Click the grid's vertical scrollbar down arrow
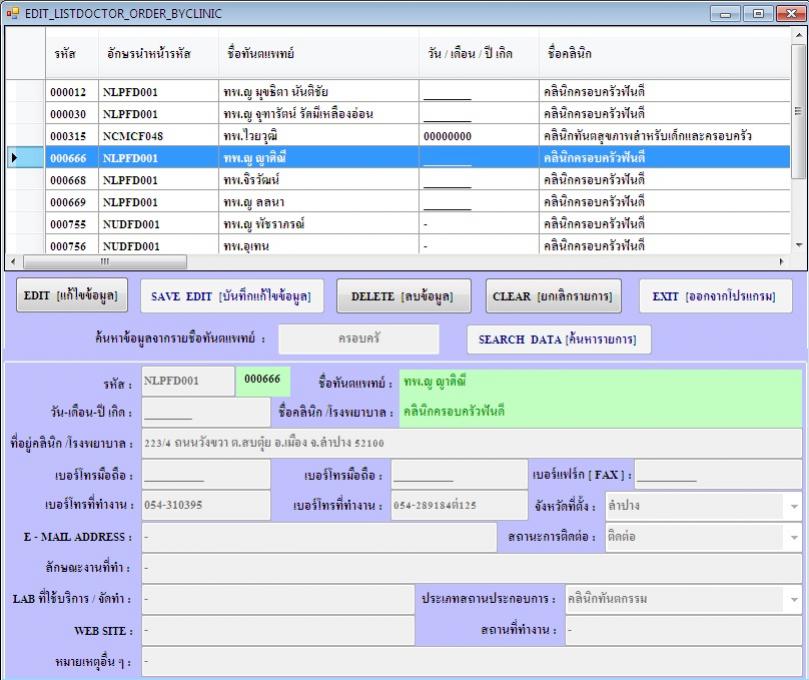This screenshot has height=680, width=809. [x=798, y=245]
